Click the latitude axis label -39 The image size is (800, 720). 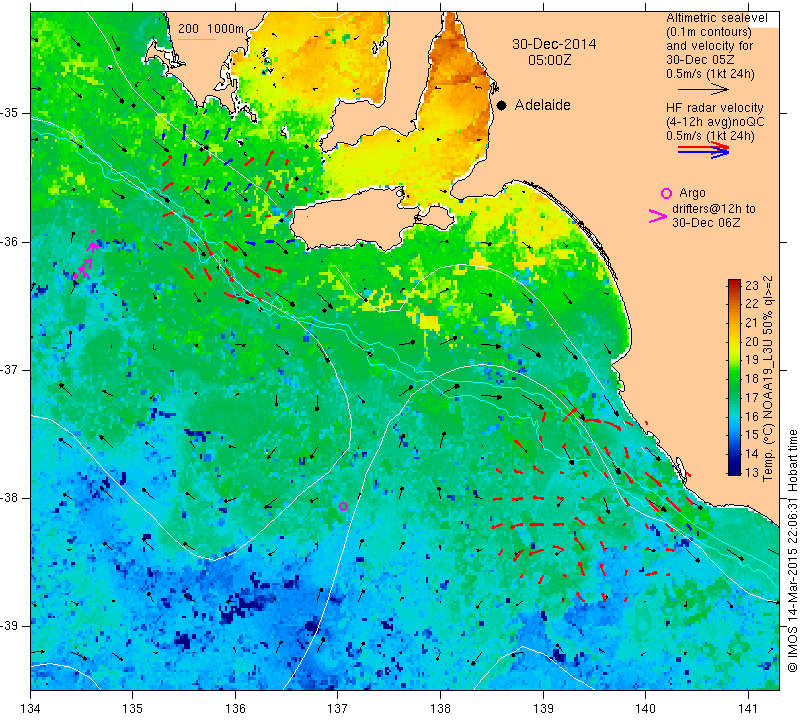(x=9, y=626)
